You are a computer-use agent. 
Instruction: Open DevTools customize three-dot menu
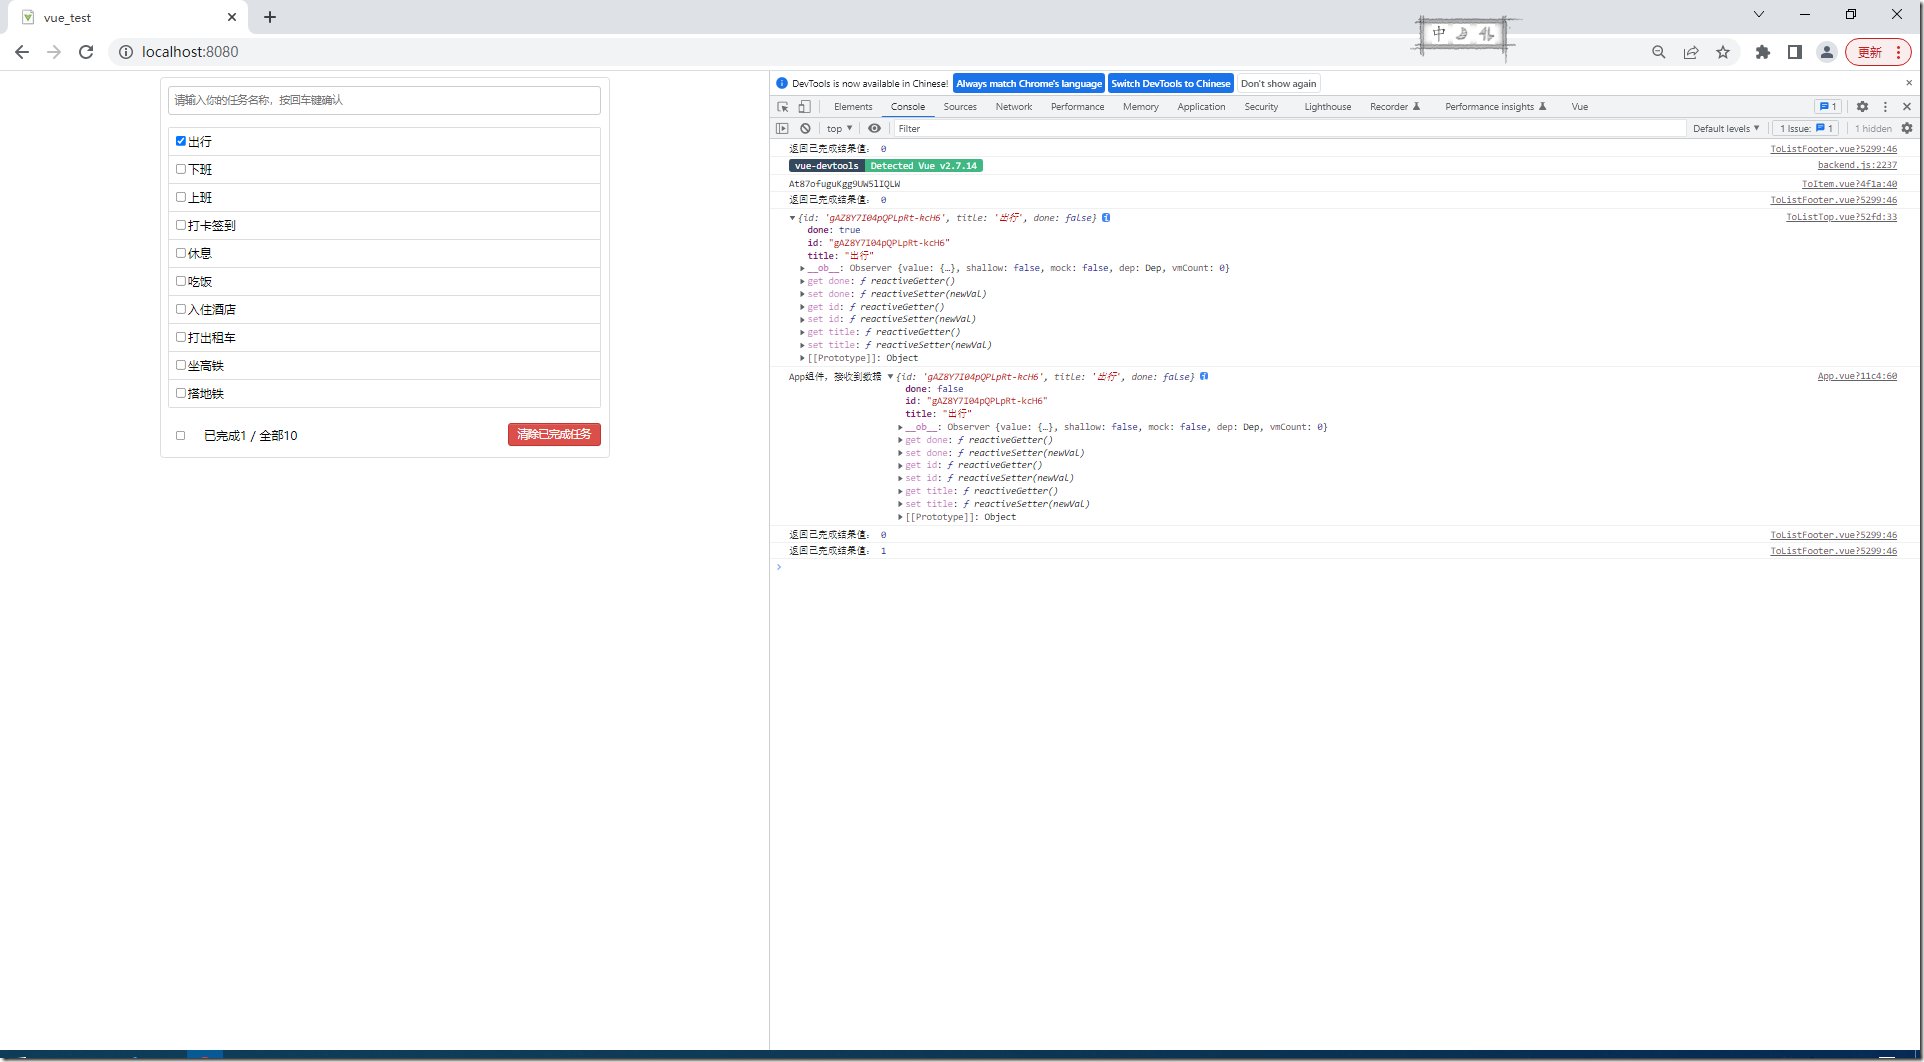click(1885, 107)
